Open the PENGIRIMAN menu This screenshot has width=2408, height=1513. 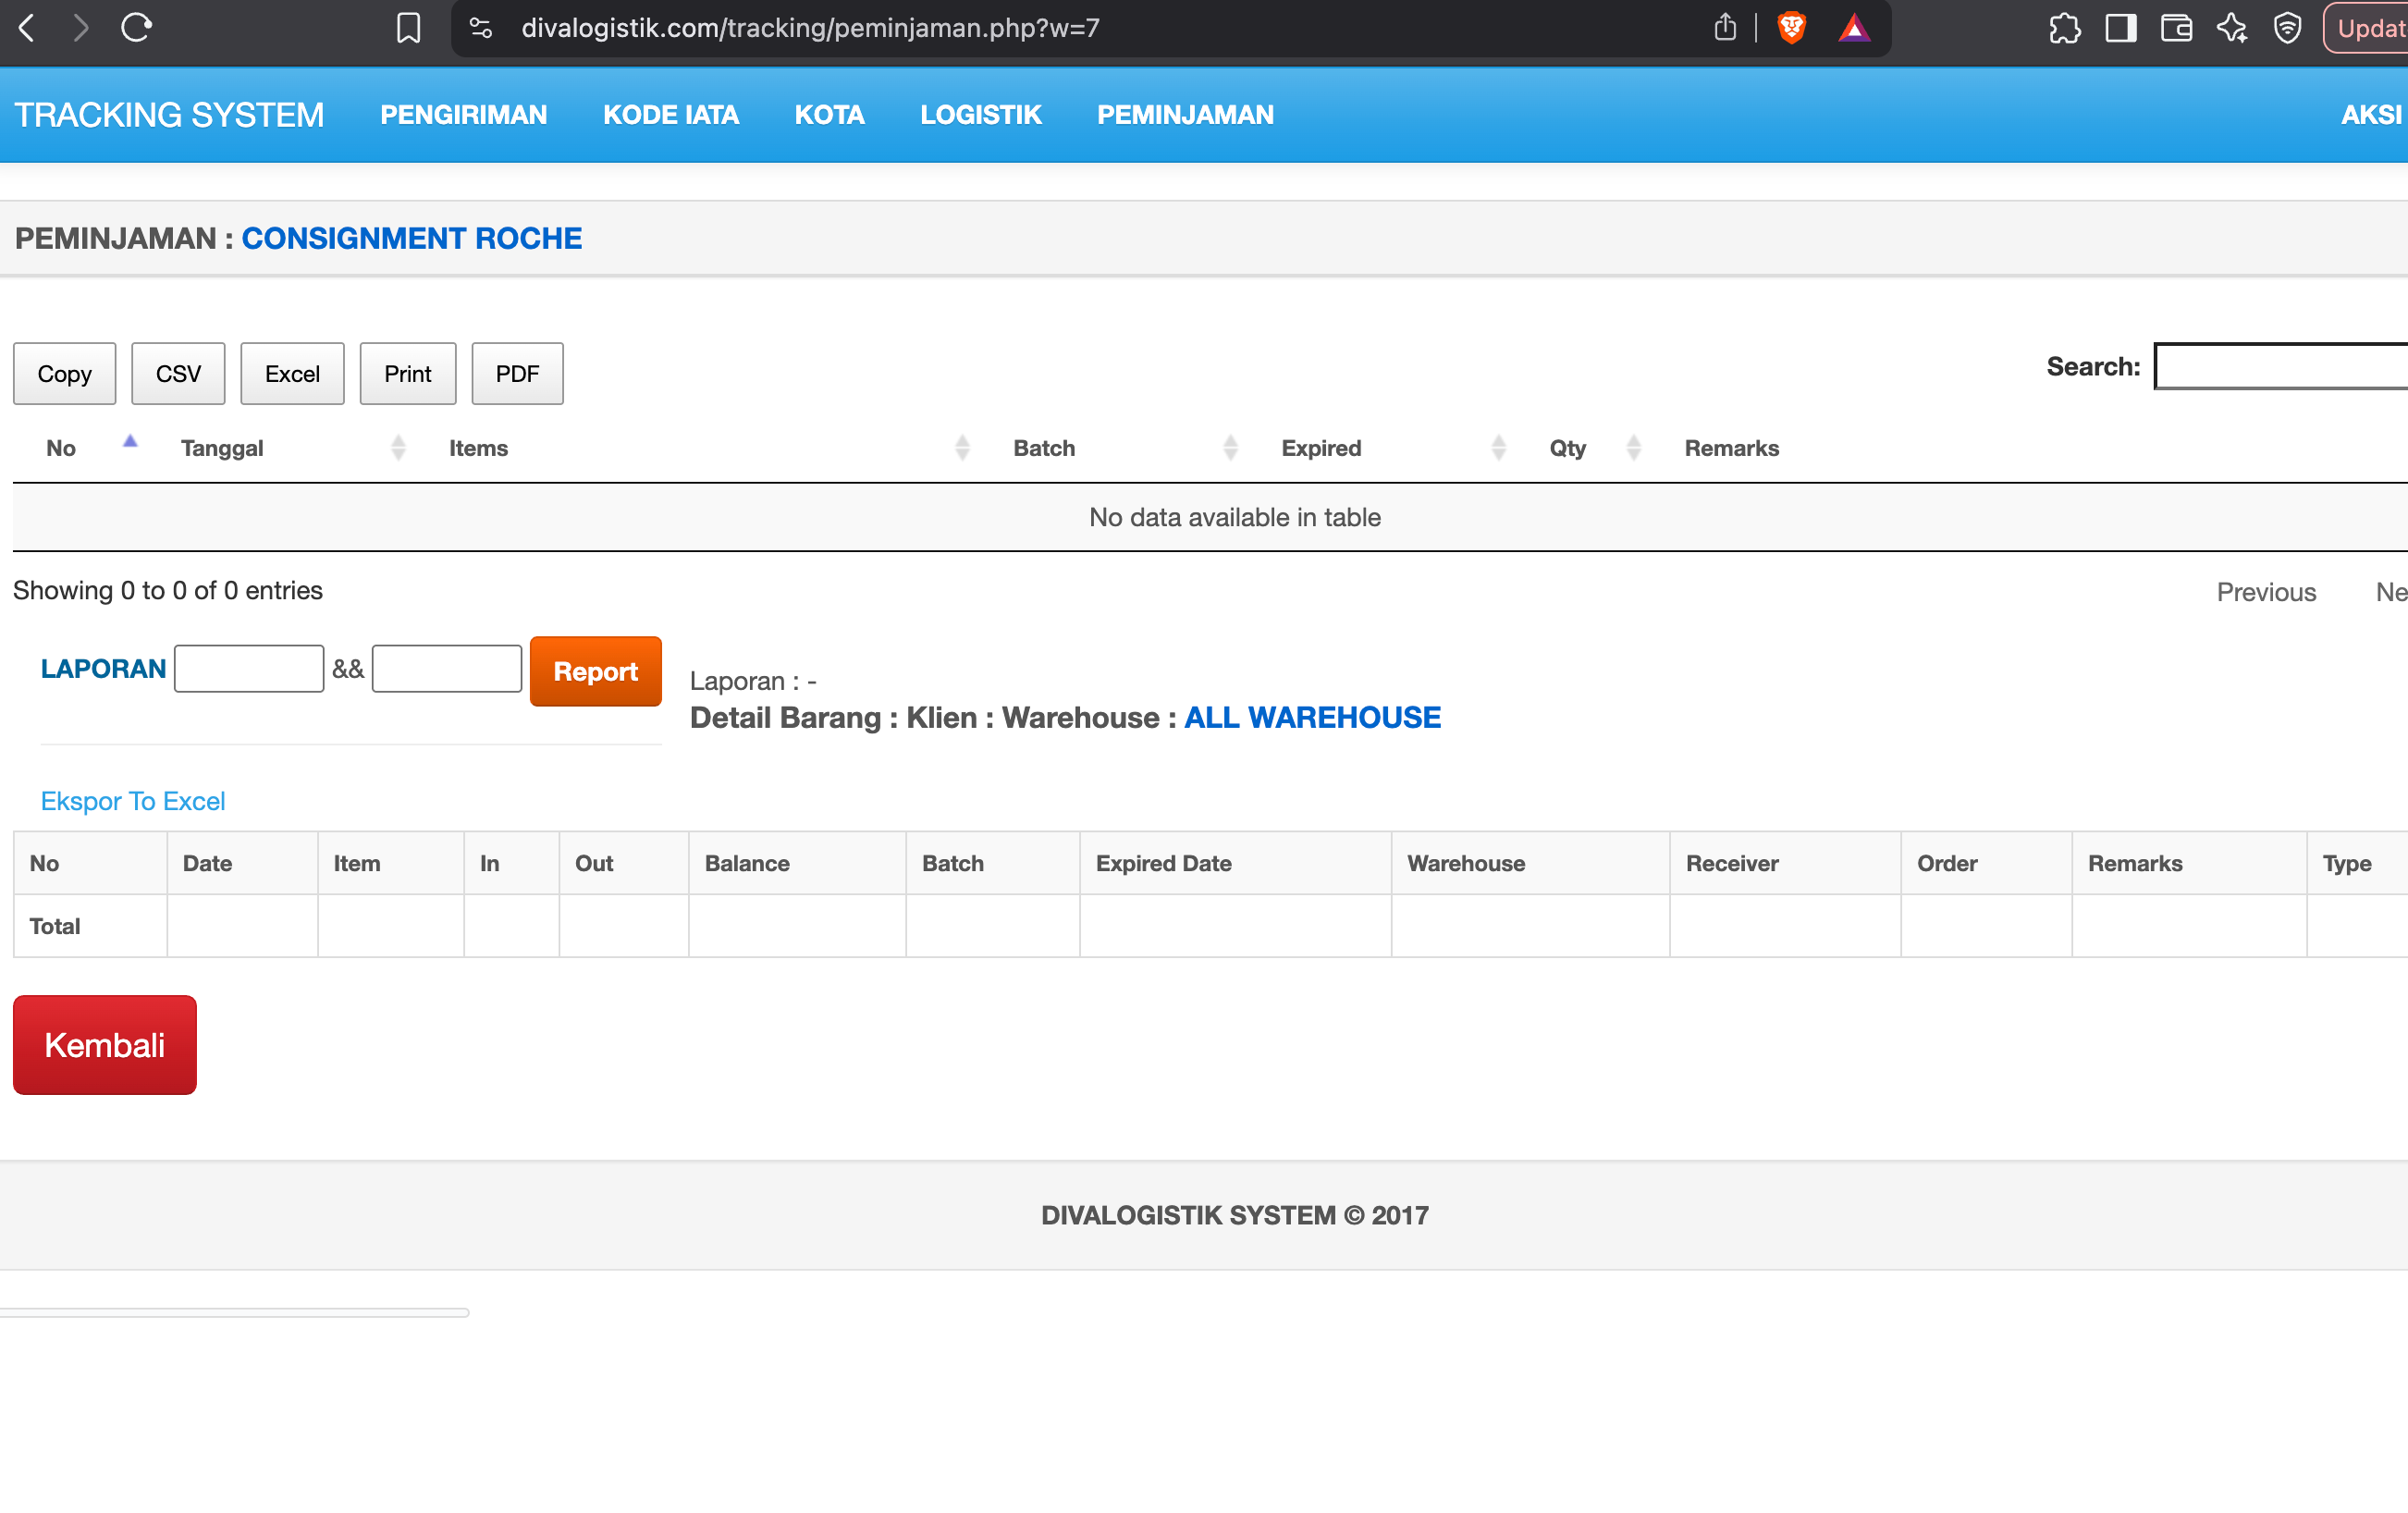(x=463, y=115)
